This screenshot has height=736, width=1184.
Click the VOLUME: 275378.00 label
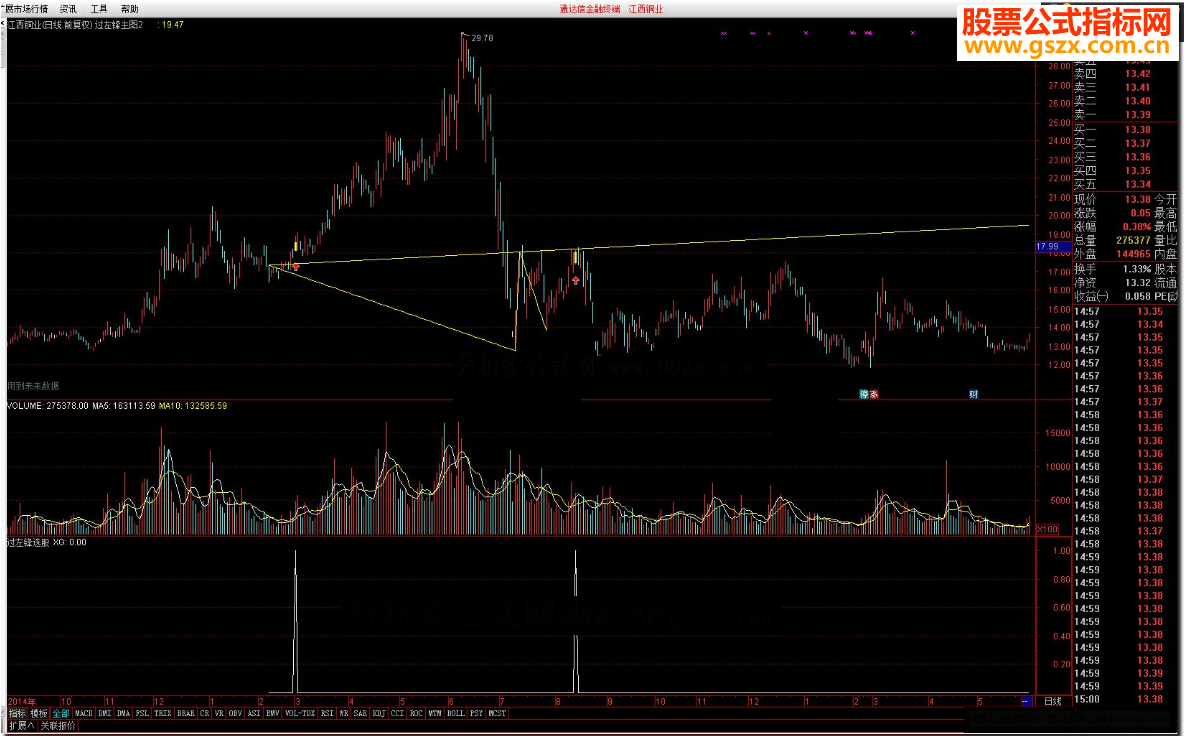click(48, 406)
